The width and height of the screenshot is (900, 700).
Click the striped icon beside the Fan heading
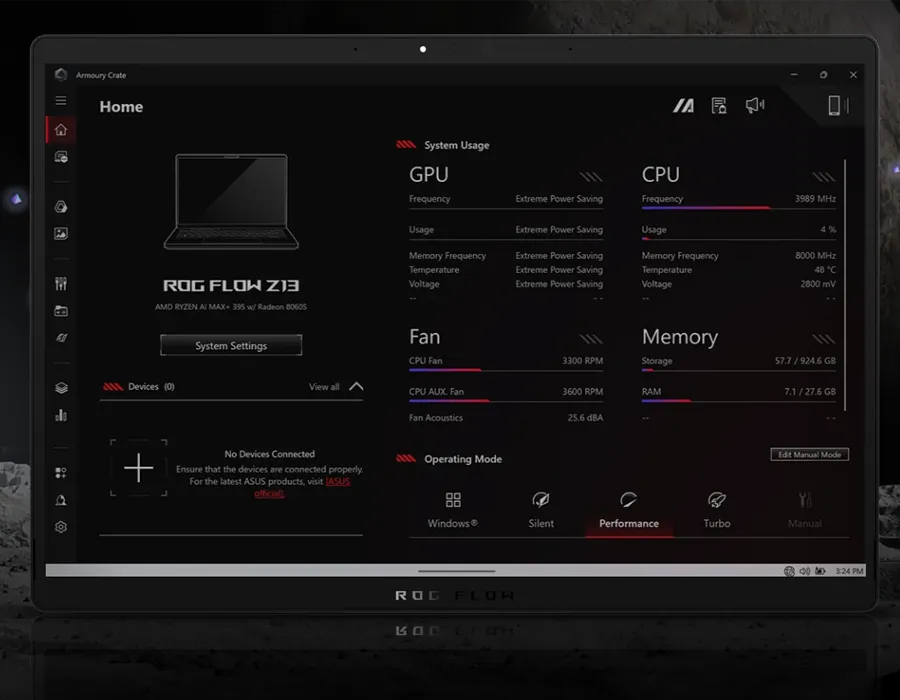pos(591,339)
